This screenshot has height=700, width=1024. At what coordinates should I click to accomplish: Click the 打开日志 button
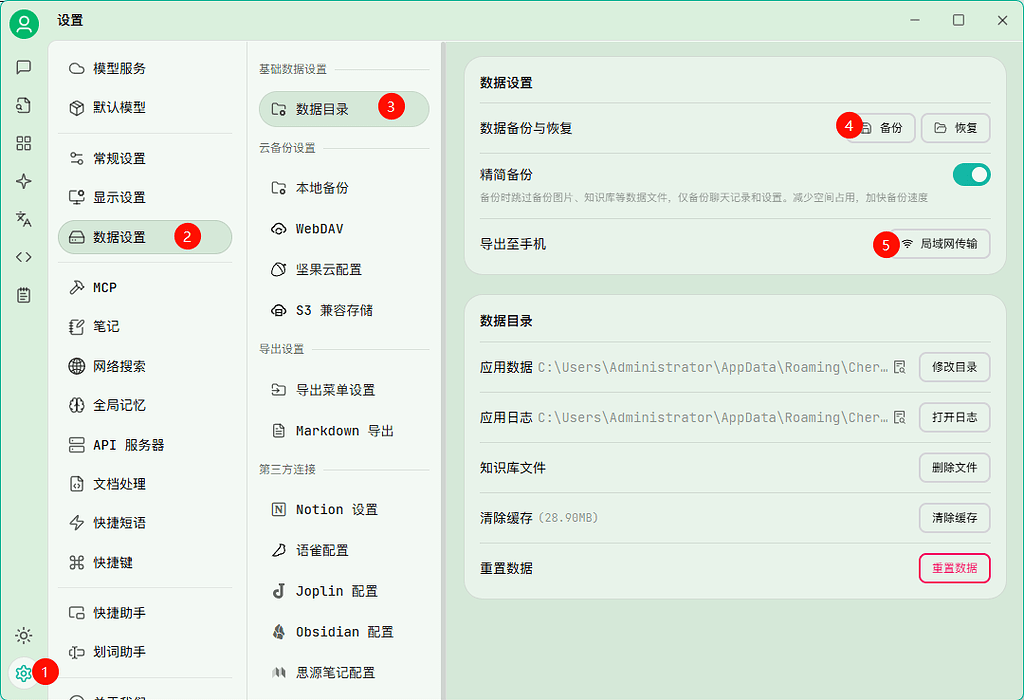coord(955,417)
